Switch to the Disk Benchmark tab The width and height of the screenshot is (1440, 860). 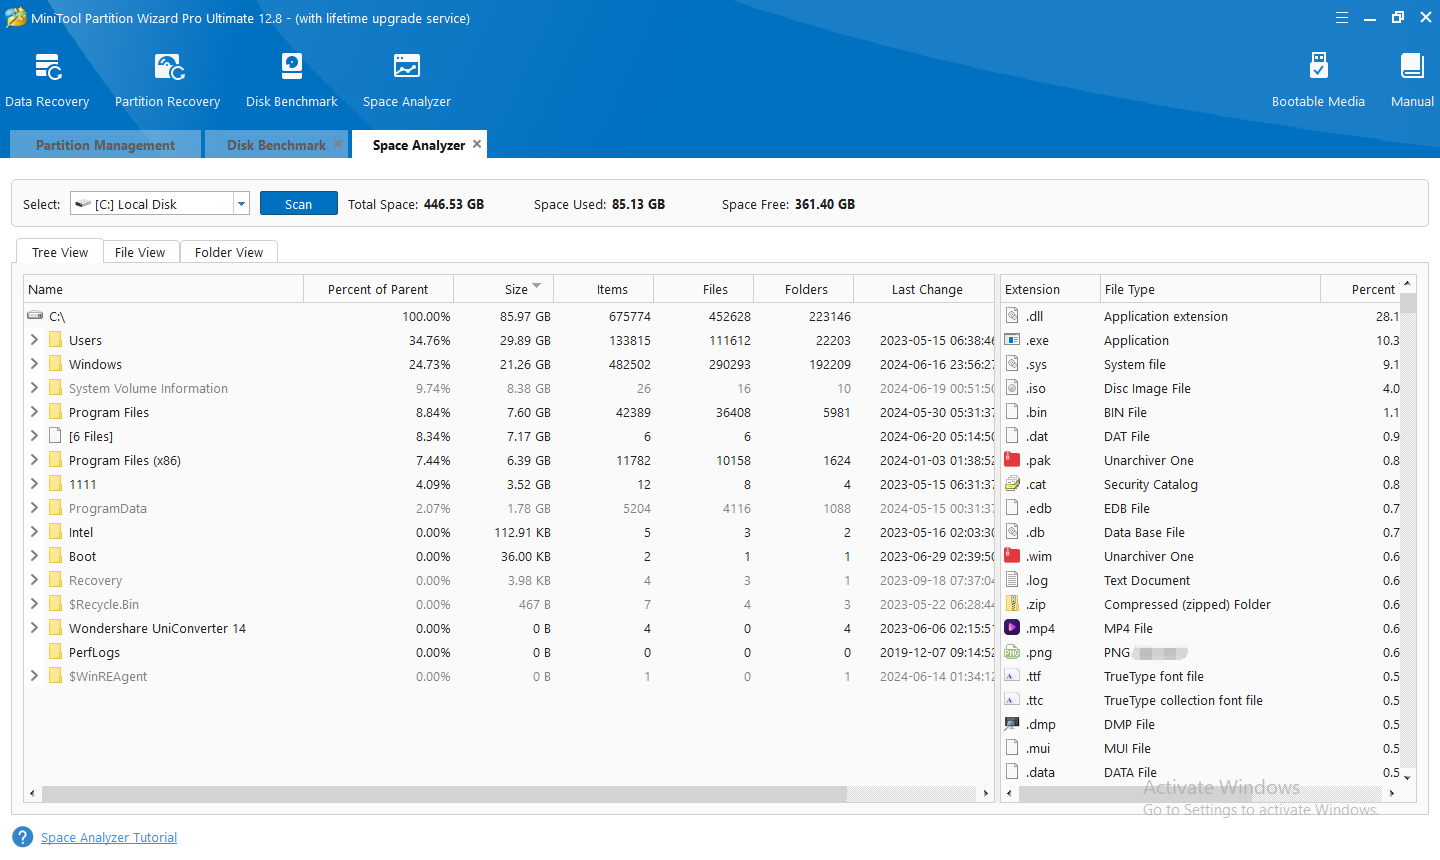(x=276, y=145)
